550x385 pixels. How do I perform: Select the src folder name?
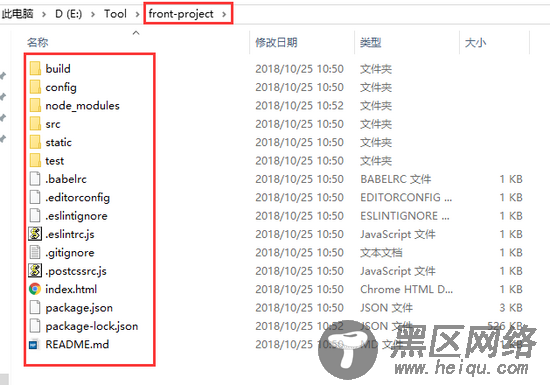53,124
